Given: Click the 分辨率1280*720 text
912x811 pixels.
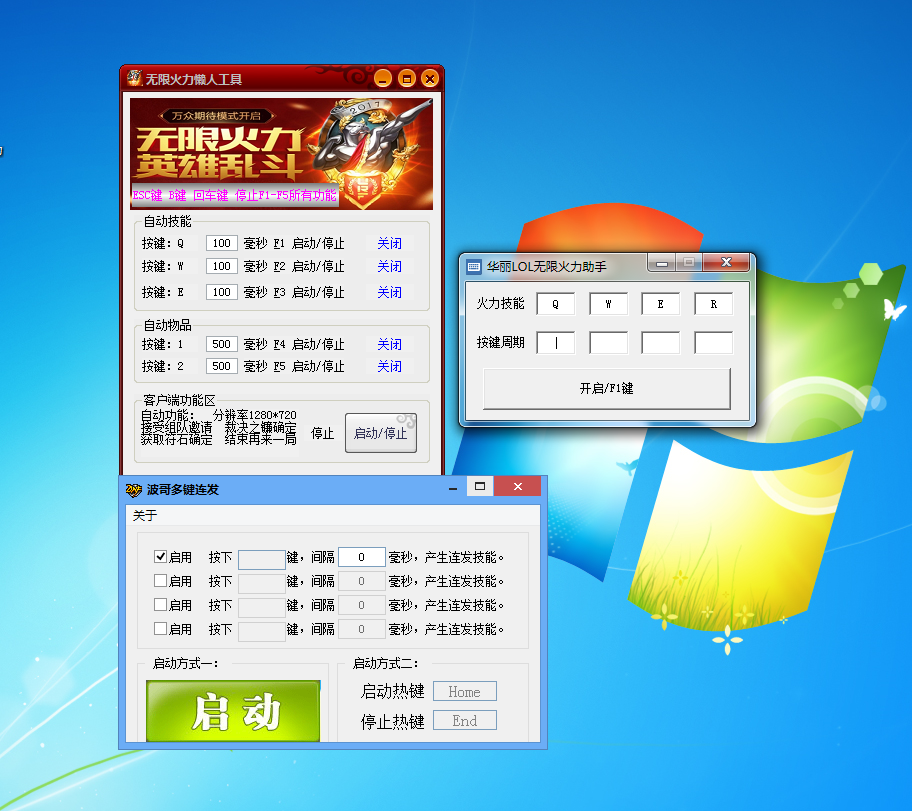Looking at the screenshot, I should point(255,415).
